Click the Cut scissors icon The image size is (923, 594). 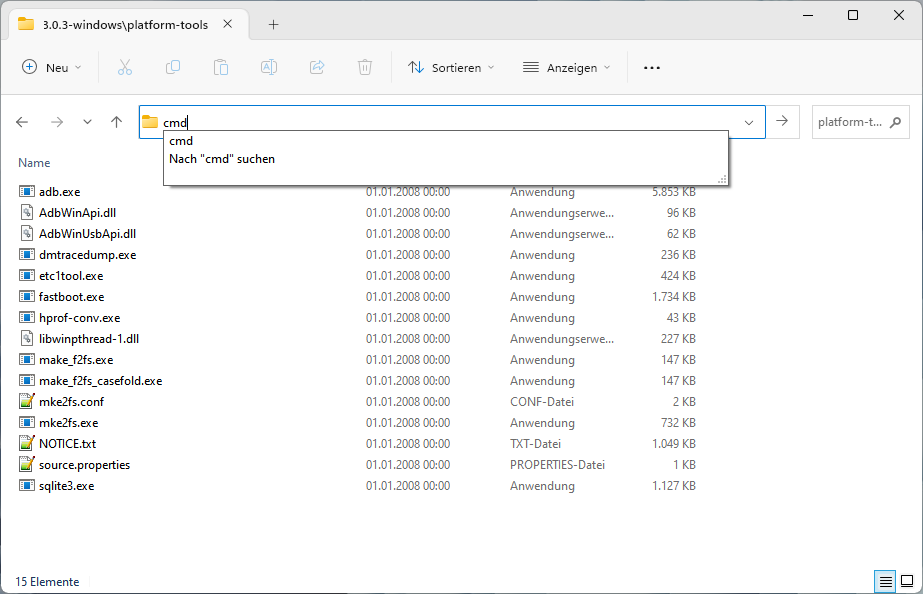tap(125, 67)
